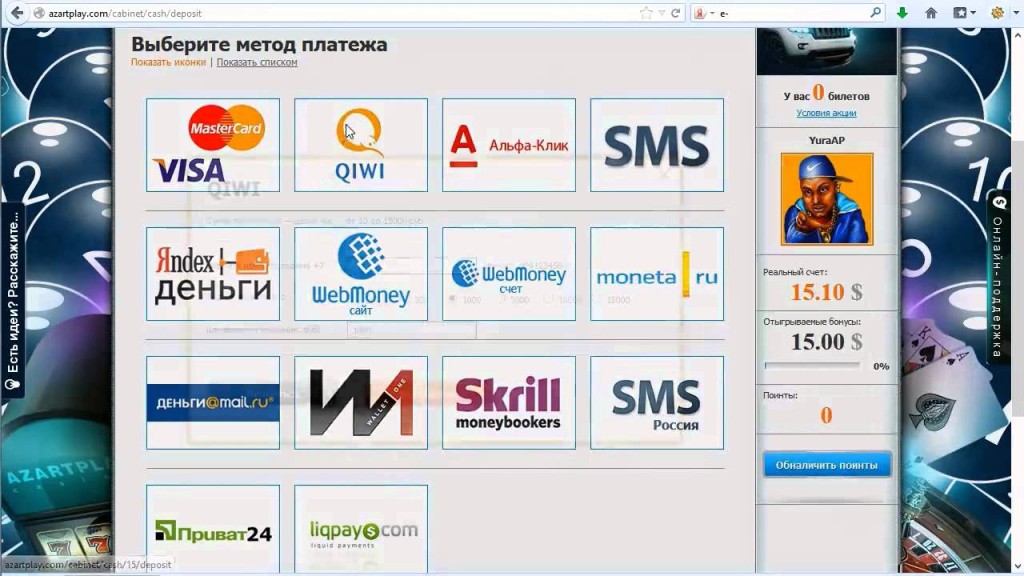Select the WebMoney сайт payment option
The image size is (1024, 576).
360,273
